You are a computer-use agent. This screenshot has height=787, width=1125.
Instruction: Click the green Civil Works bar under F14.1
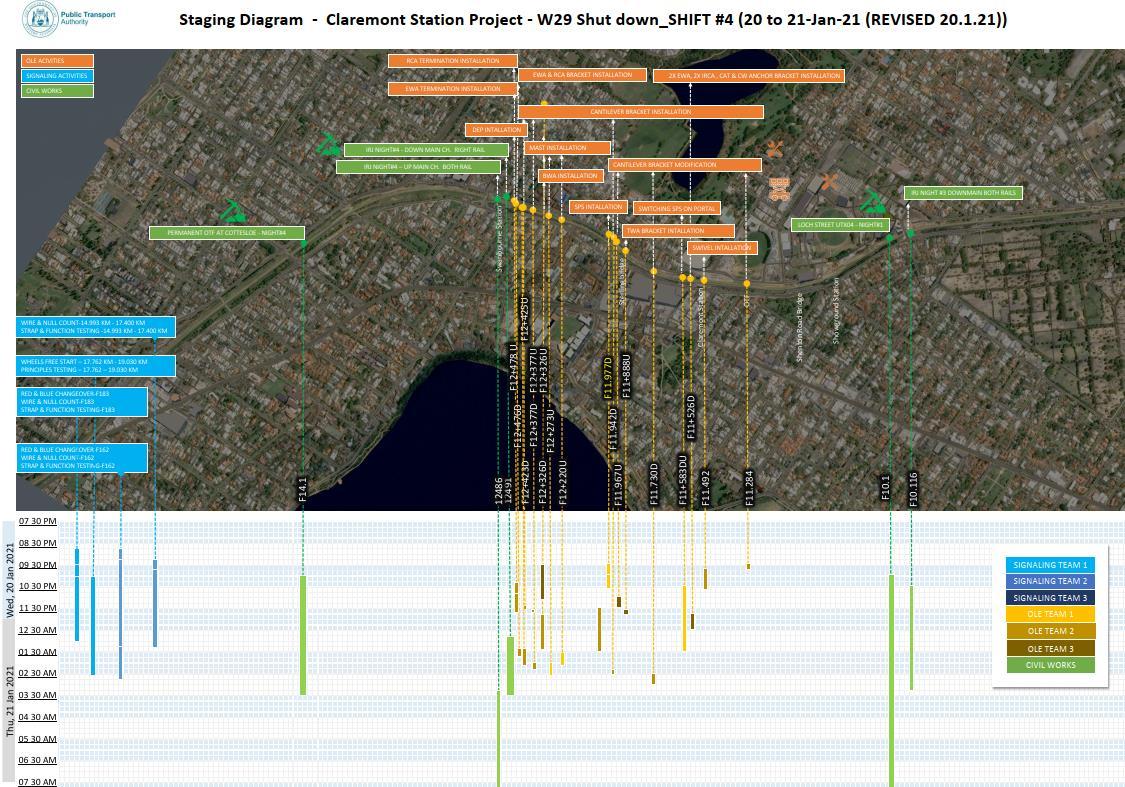(x=303, y=635)
